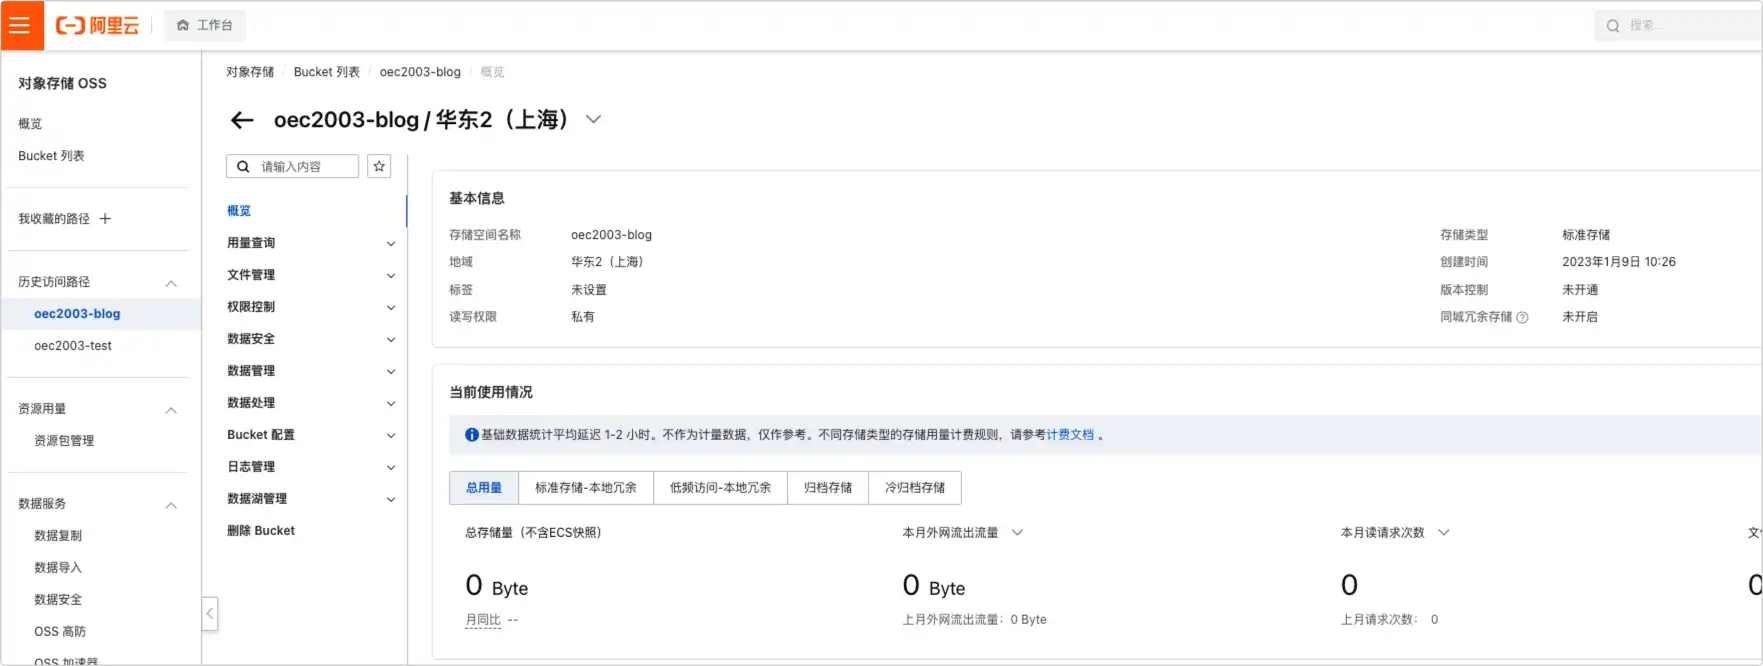
Task: Open 数据导入 in sidebar
Action: tap(58, 567)
